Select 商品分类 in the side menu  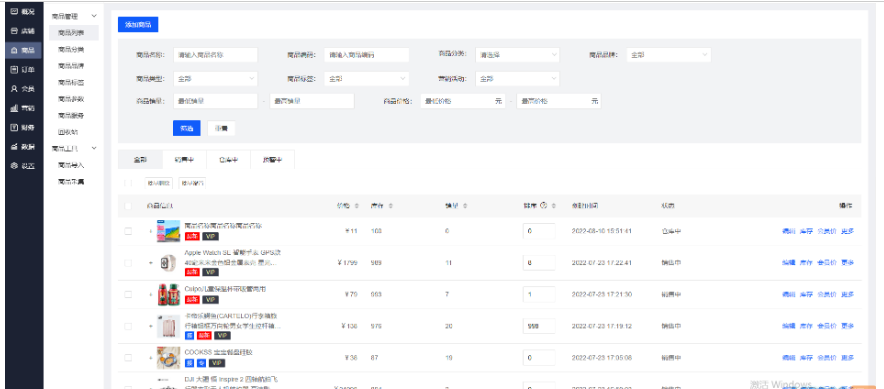pyautogui.click(x=71, y=50)
